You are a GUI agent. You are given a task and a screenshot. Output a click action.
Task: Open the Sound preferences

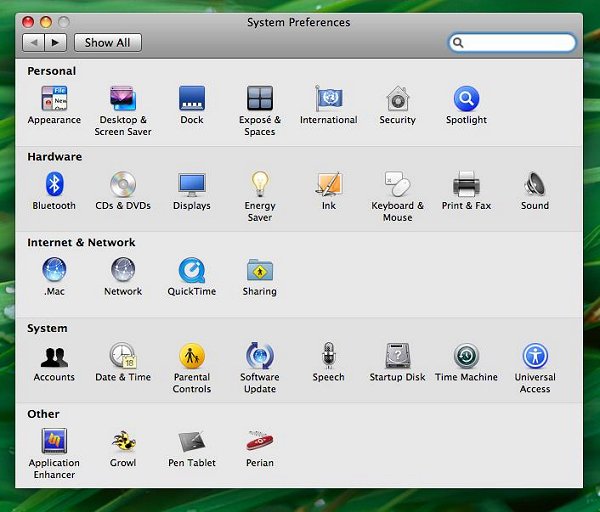point(534,185)
